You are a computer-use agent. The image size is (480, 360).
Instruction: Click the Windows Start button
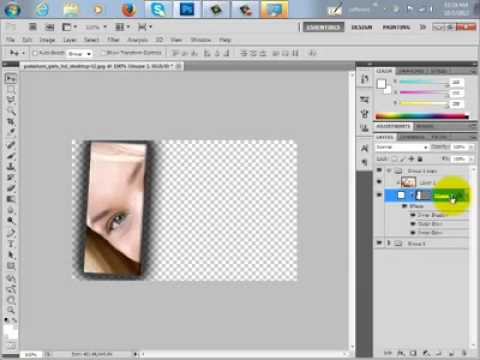coord(12,9)
